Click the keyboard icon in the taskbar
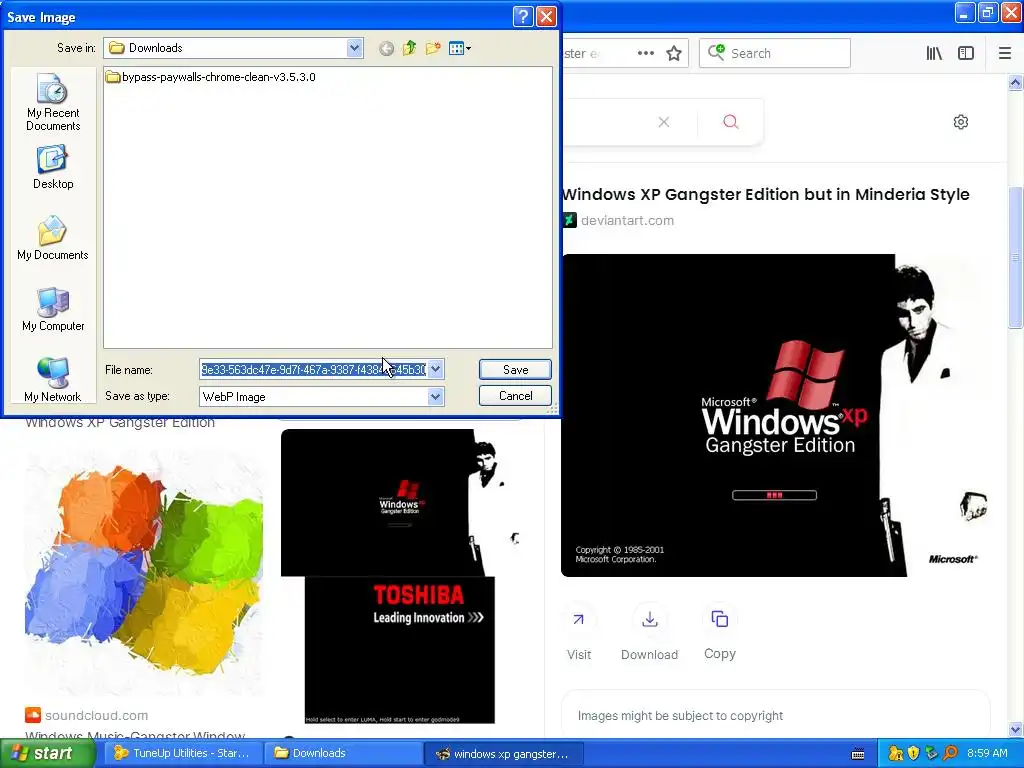 coord(858,754)
